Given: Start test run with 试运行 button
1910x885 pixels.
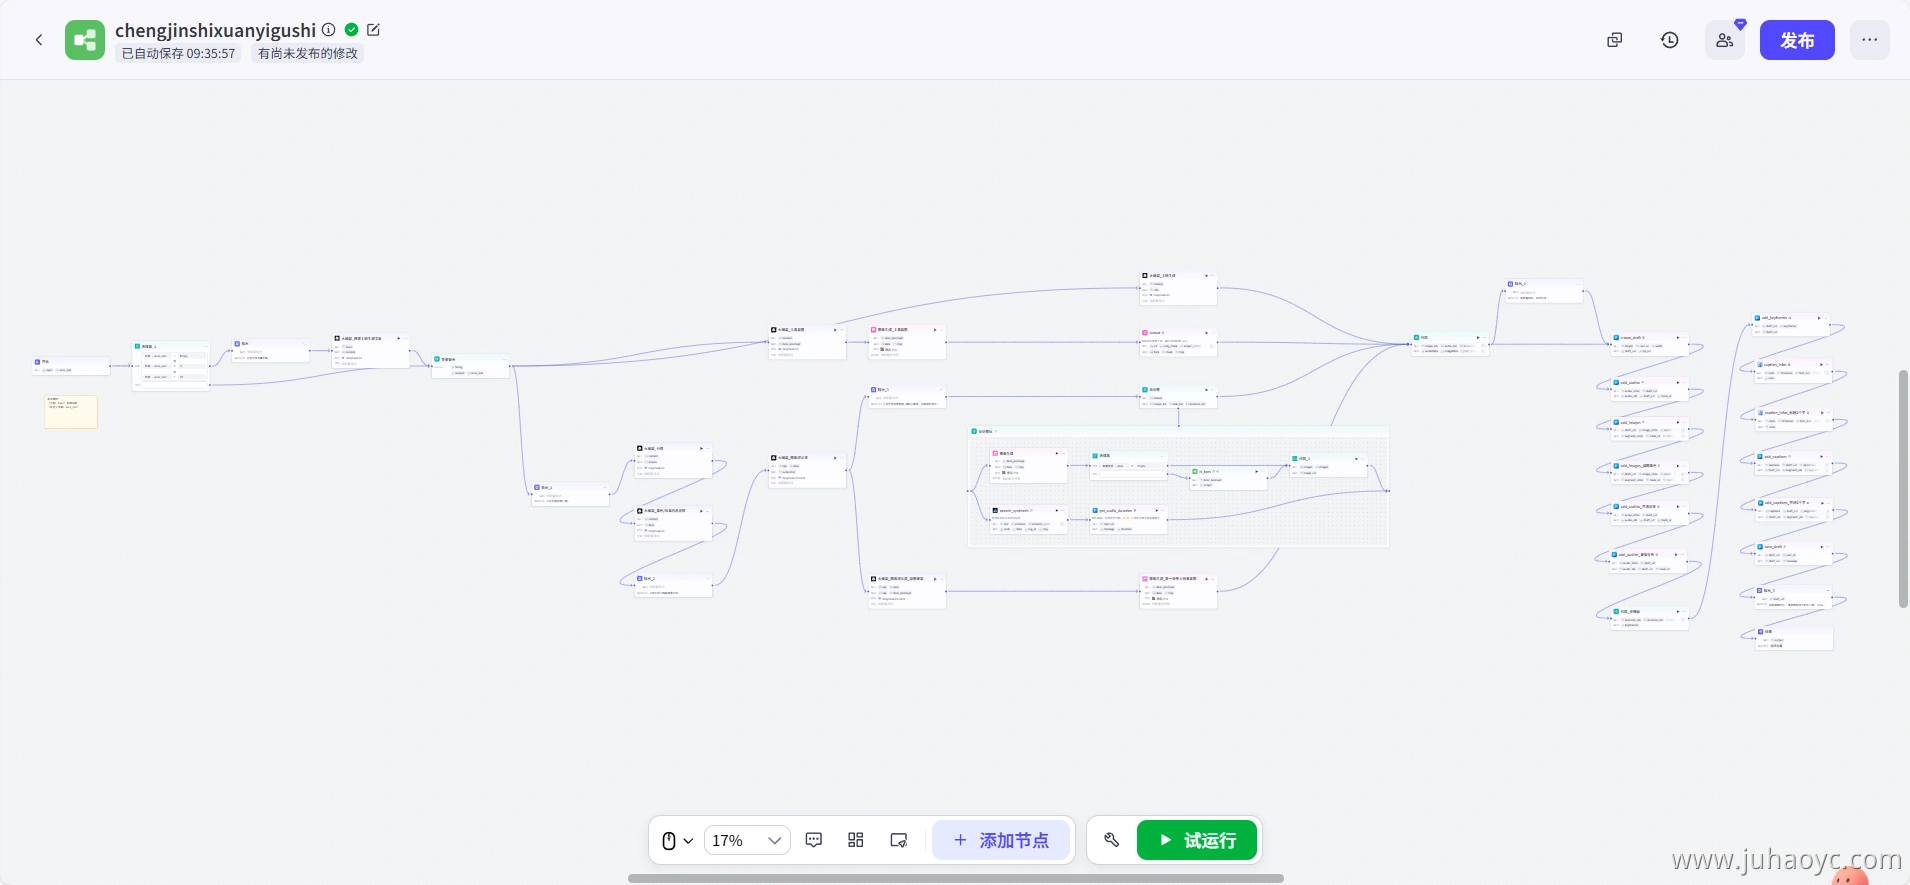Looking at the screenshot, I should click(1196, 840).
